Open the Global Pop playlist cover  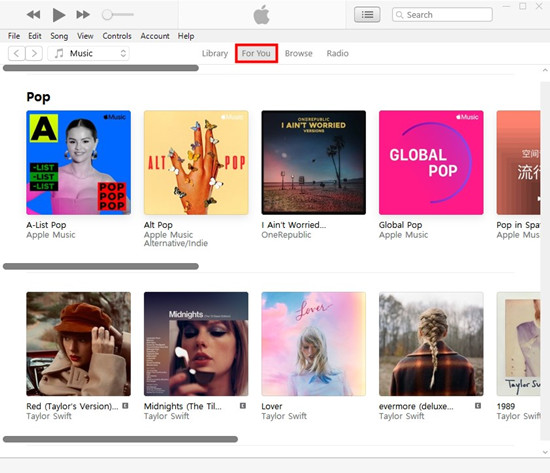coord(431,162)
